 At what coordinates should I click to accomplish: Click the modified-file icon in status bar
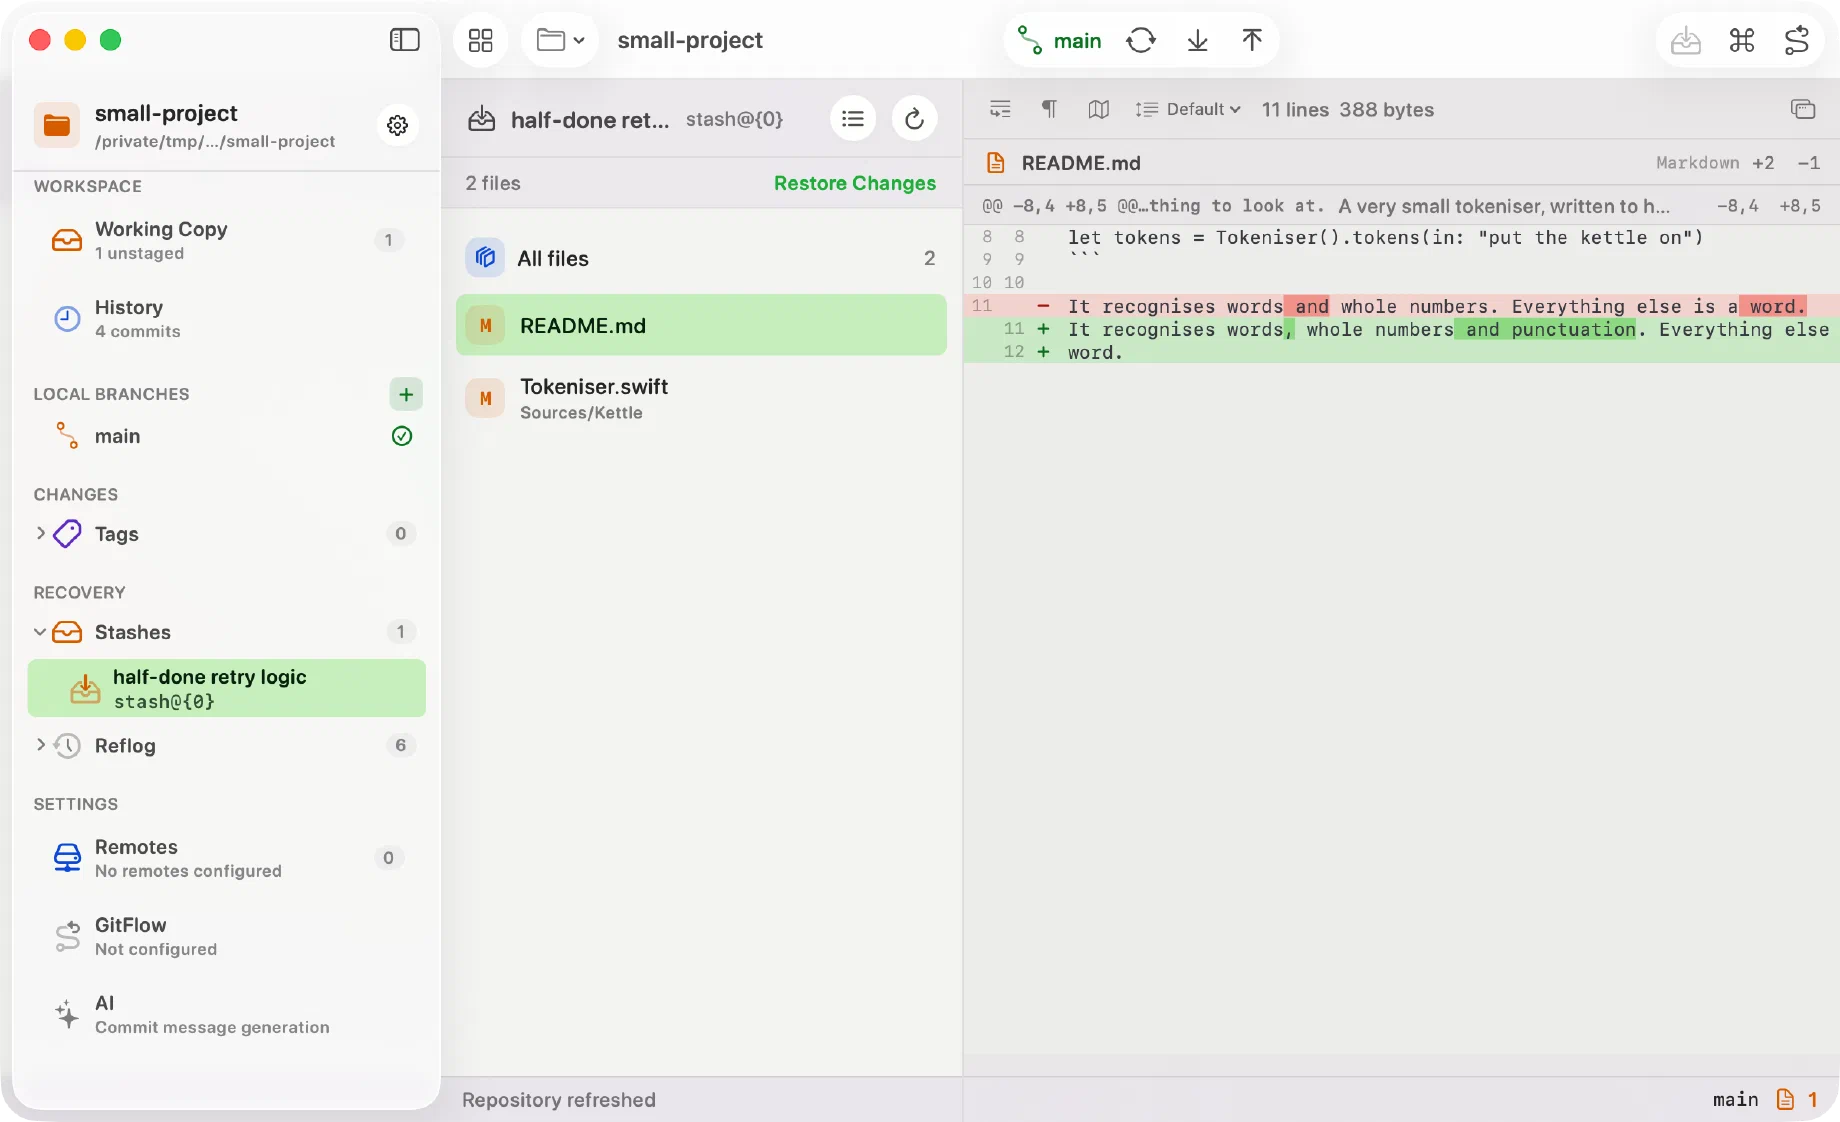tap(1785, 1099)
